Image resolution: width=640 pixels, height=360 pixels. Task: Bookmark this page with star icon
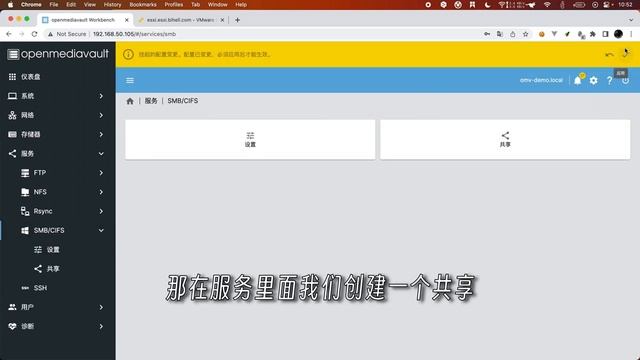point(526,34)
